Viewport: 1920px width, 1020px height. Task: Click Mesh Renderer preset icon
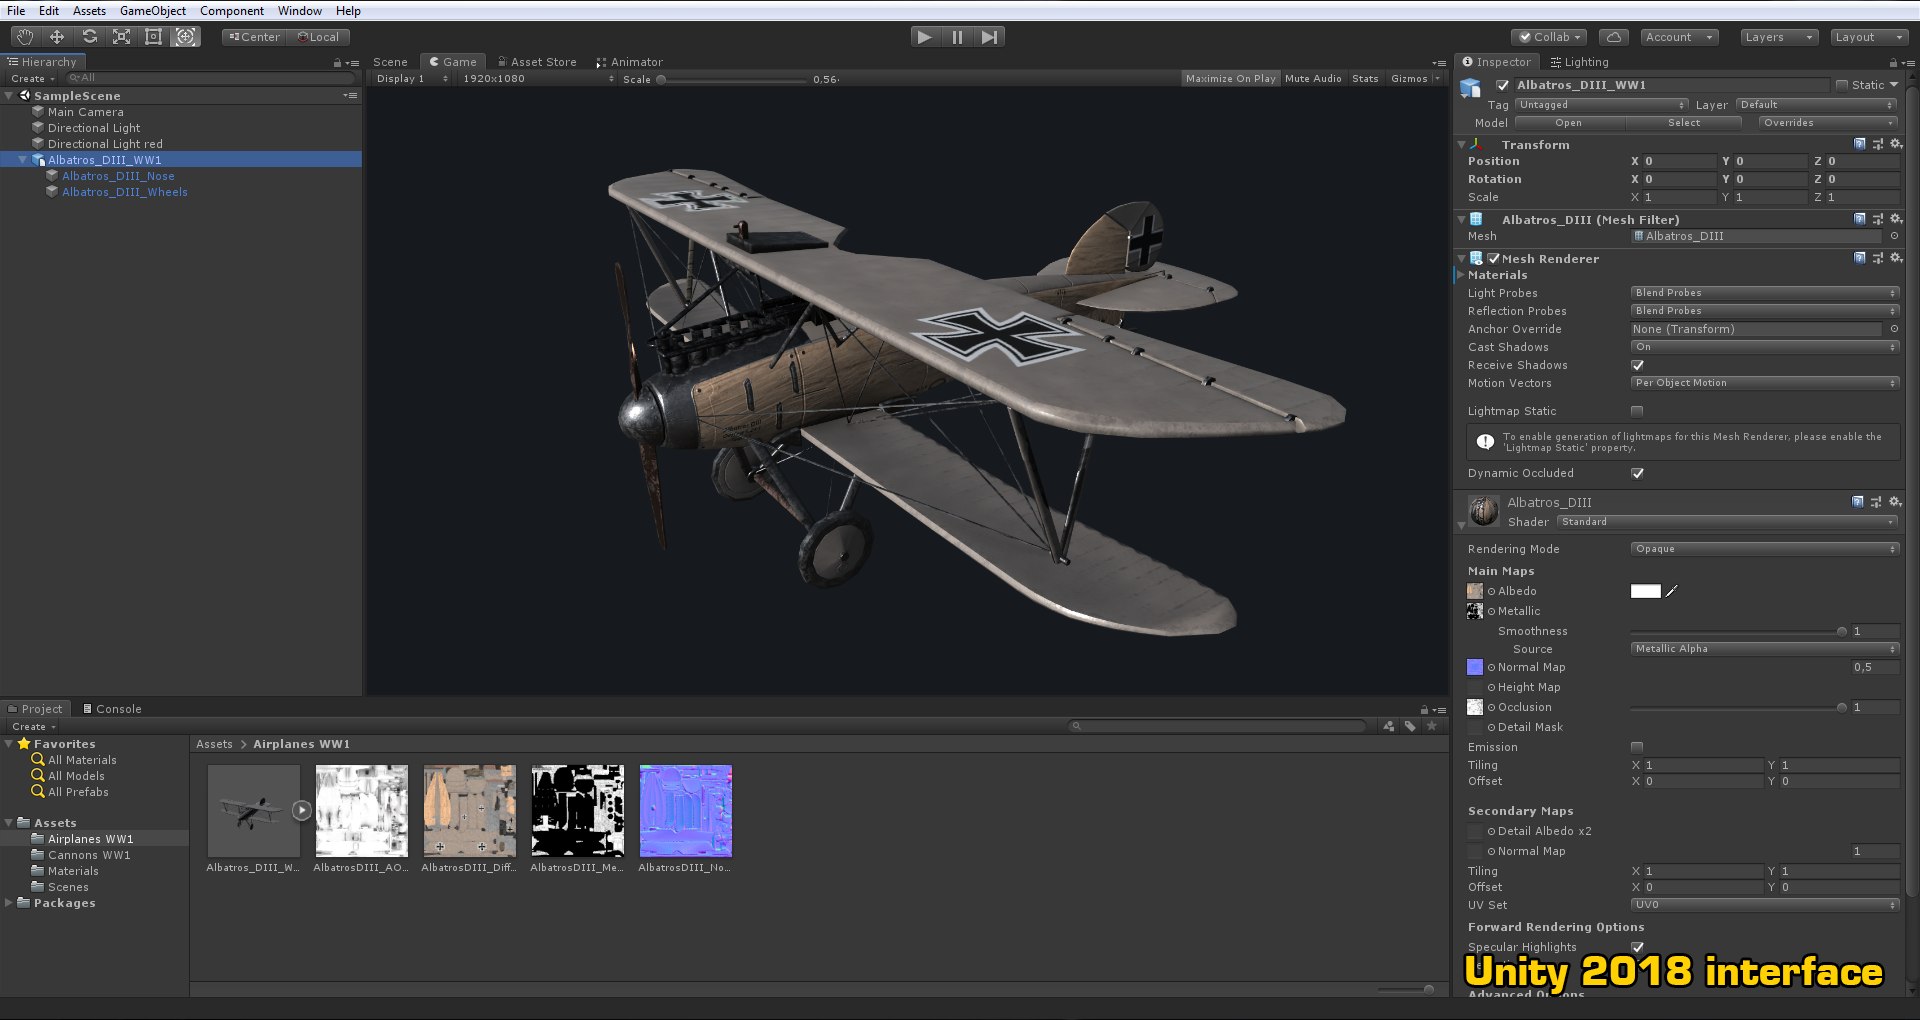click(1877, 258)
